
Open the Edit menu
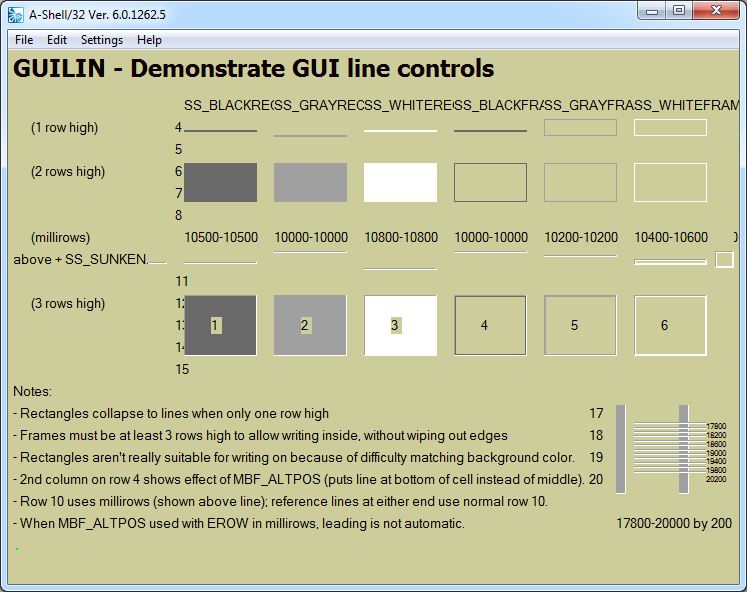click(57, 40)
